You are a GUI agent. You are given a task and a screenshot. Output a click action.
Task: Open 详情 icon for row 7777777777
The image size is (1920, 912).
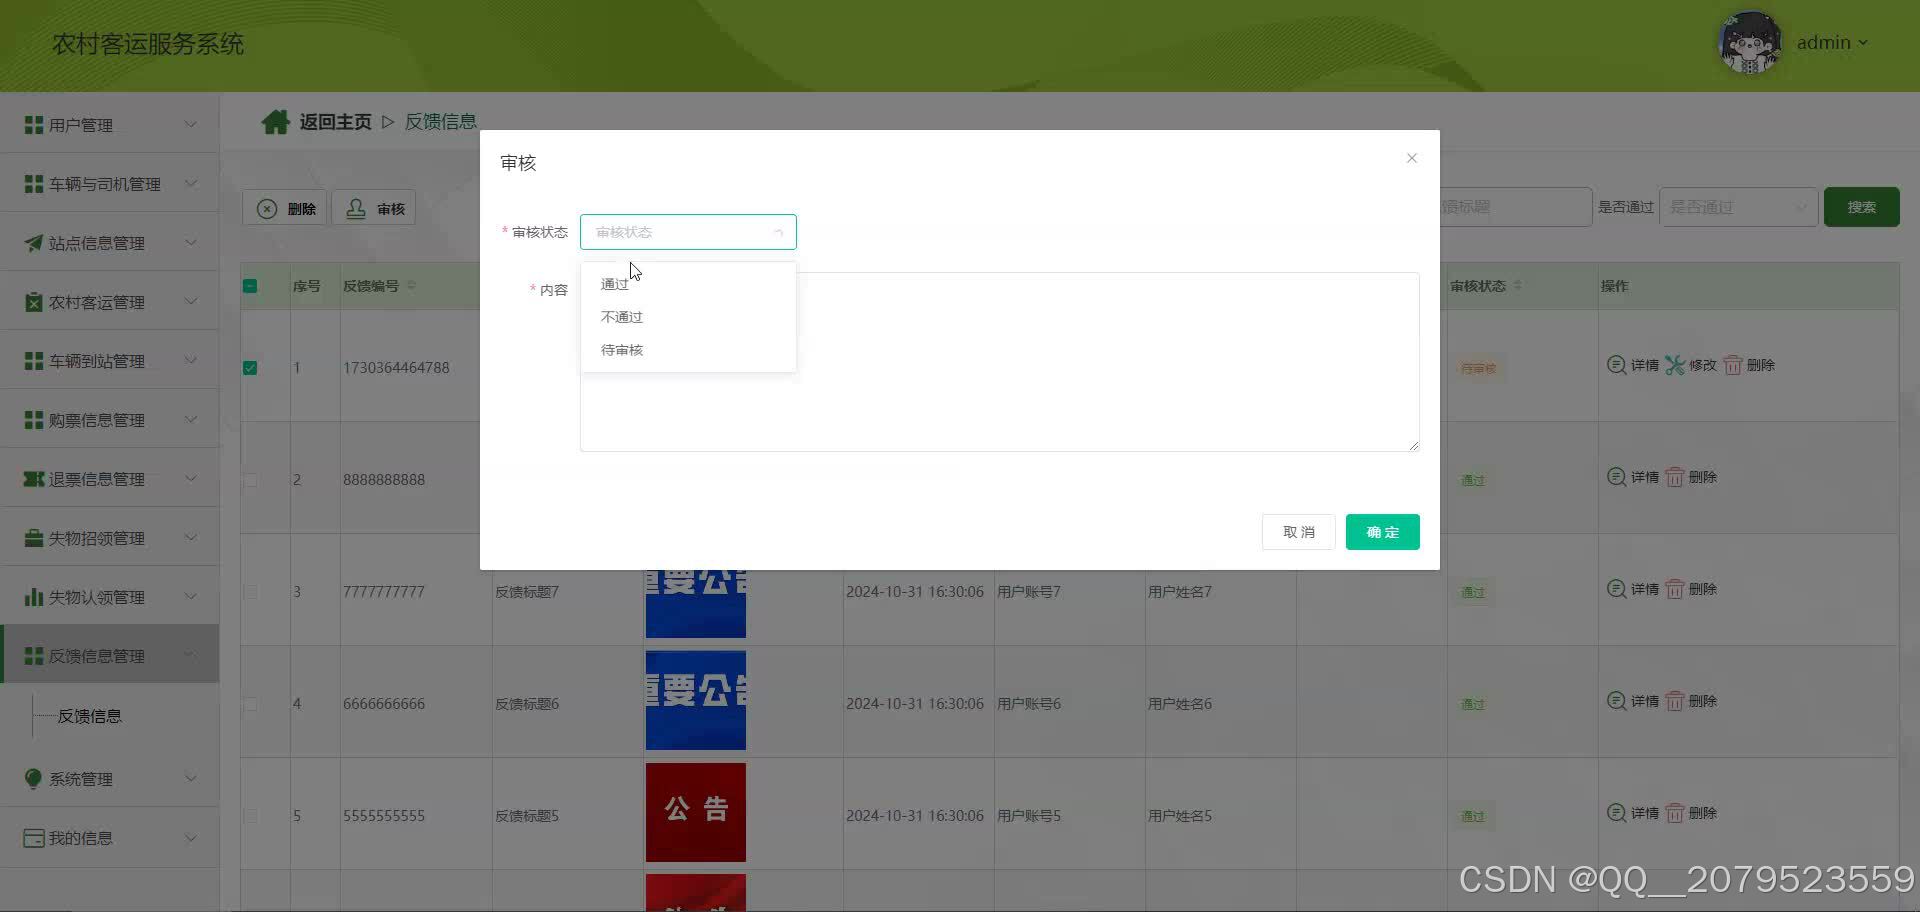click(x=1616, y=589)
